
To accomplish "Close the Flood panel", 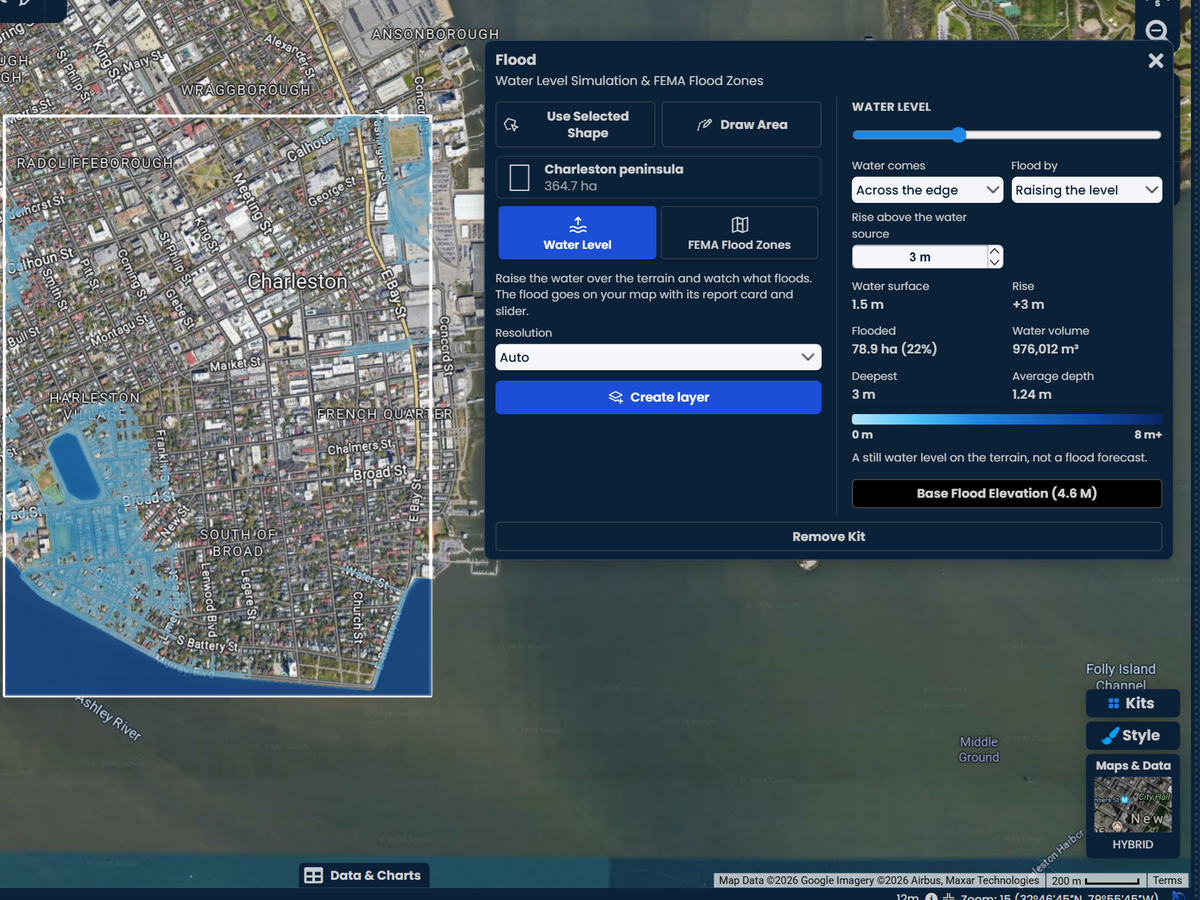I will [1156, 61].
